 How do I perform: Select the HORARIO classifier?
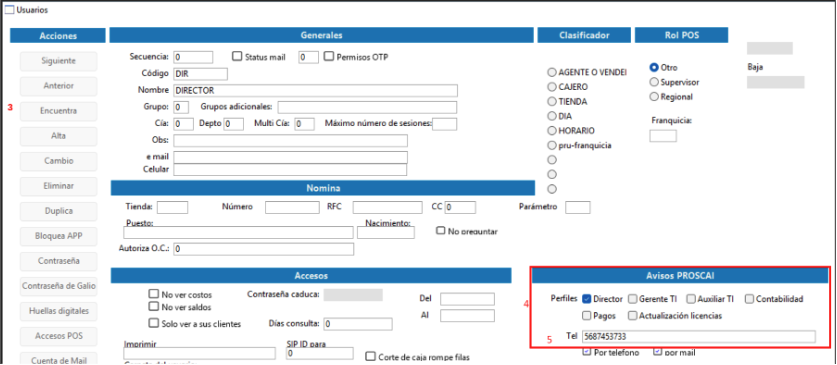point(552,130)
